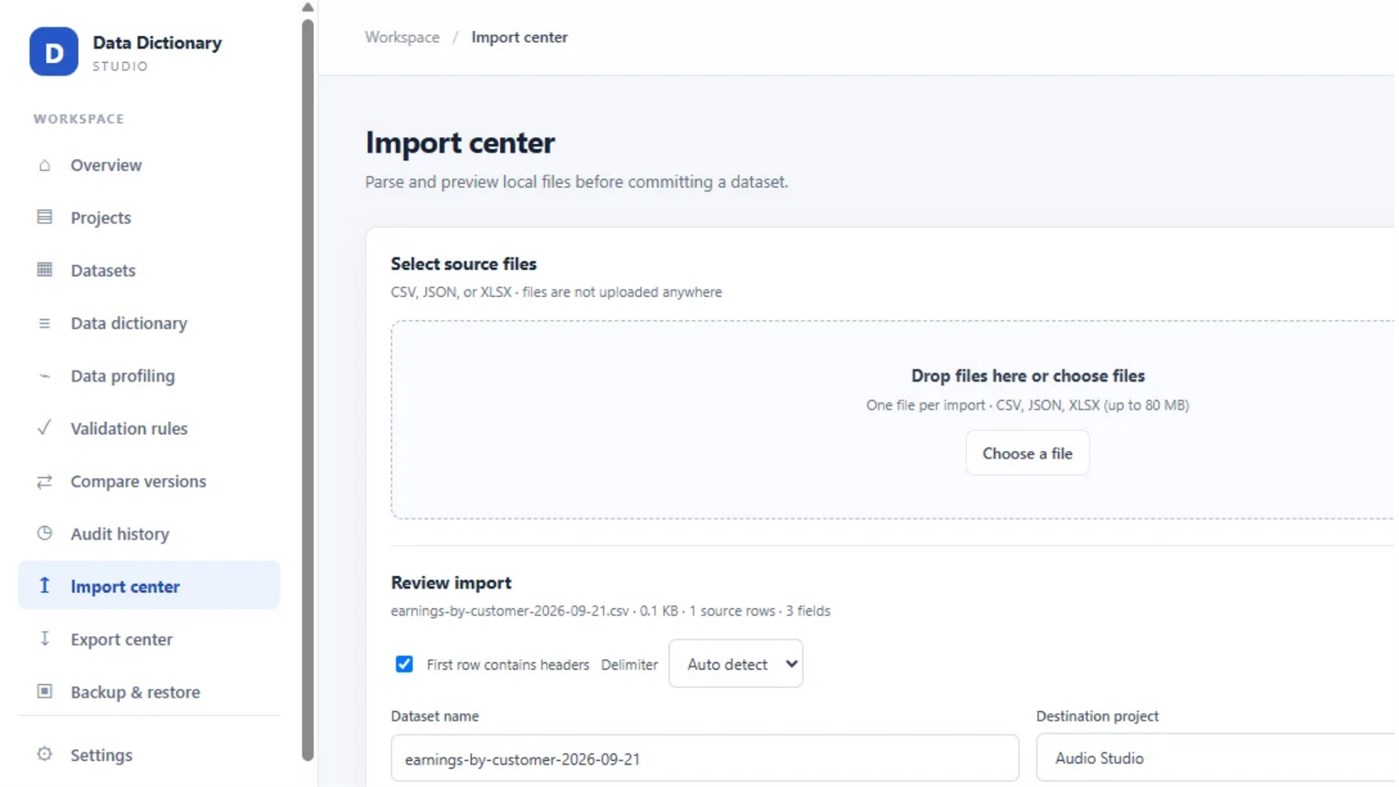The image size is (1399, 787).
Task: Click the 'WORKSPACE' sidebar section label
Action: point(79,118)
